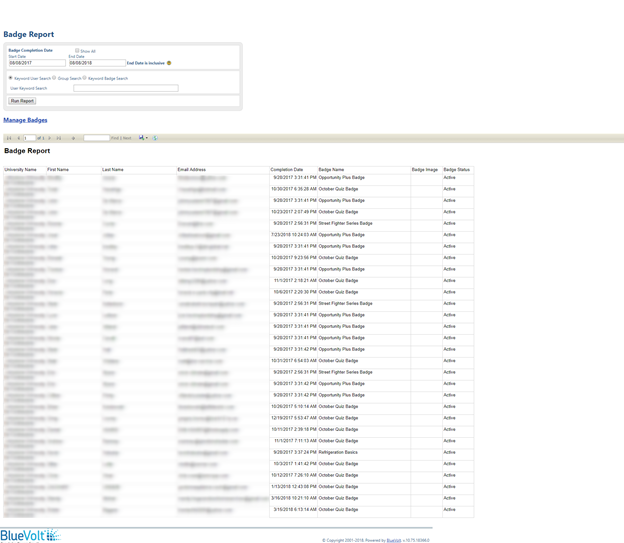The height and width of the screenshot is (543, 624).
Task: Click completion date 10/23/2017 2:07:49 PM
Action: coord(294,212)
